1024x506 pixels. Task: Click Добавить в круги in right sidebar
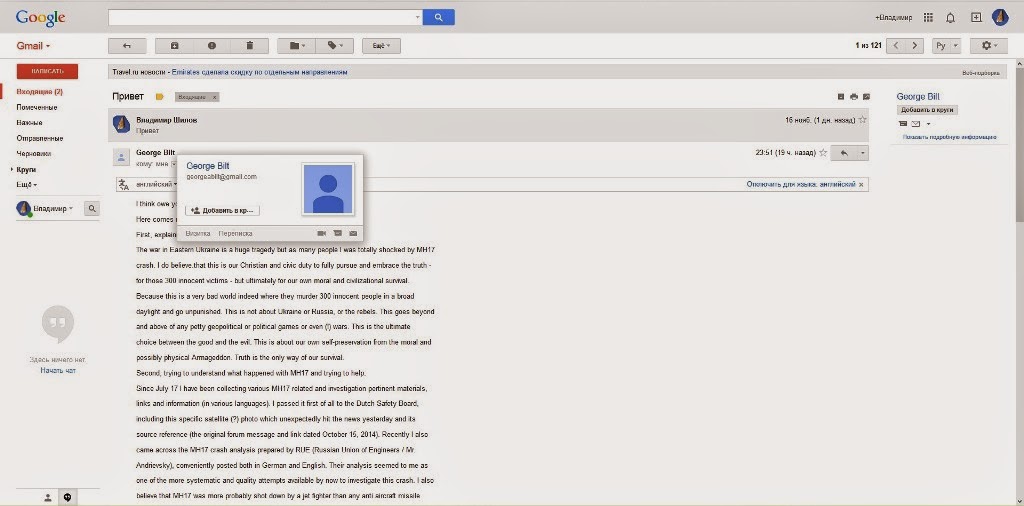click(x=927, y=110)
